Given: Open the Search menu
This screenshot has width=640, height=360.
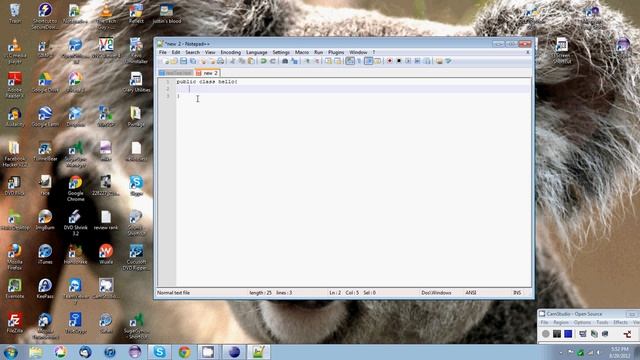Looking at the screenshot, I should [x=192, y=52].
